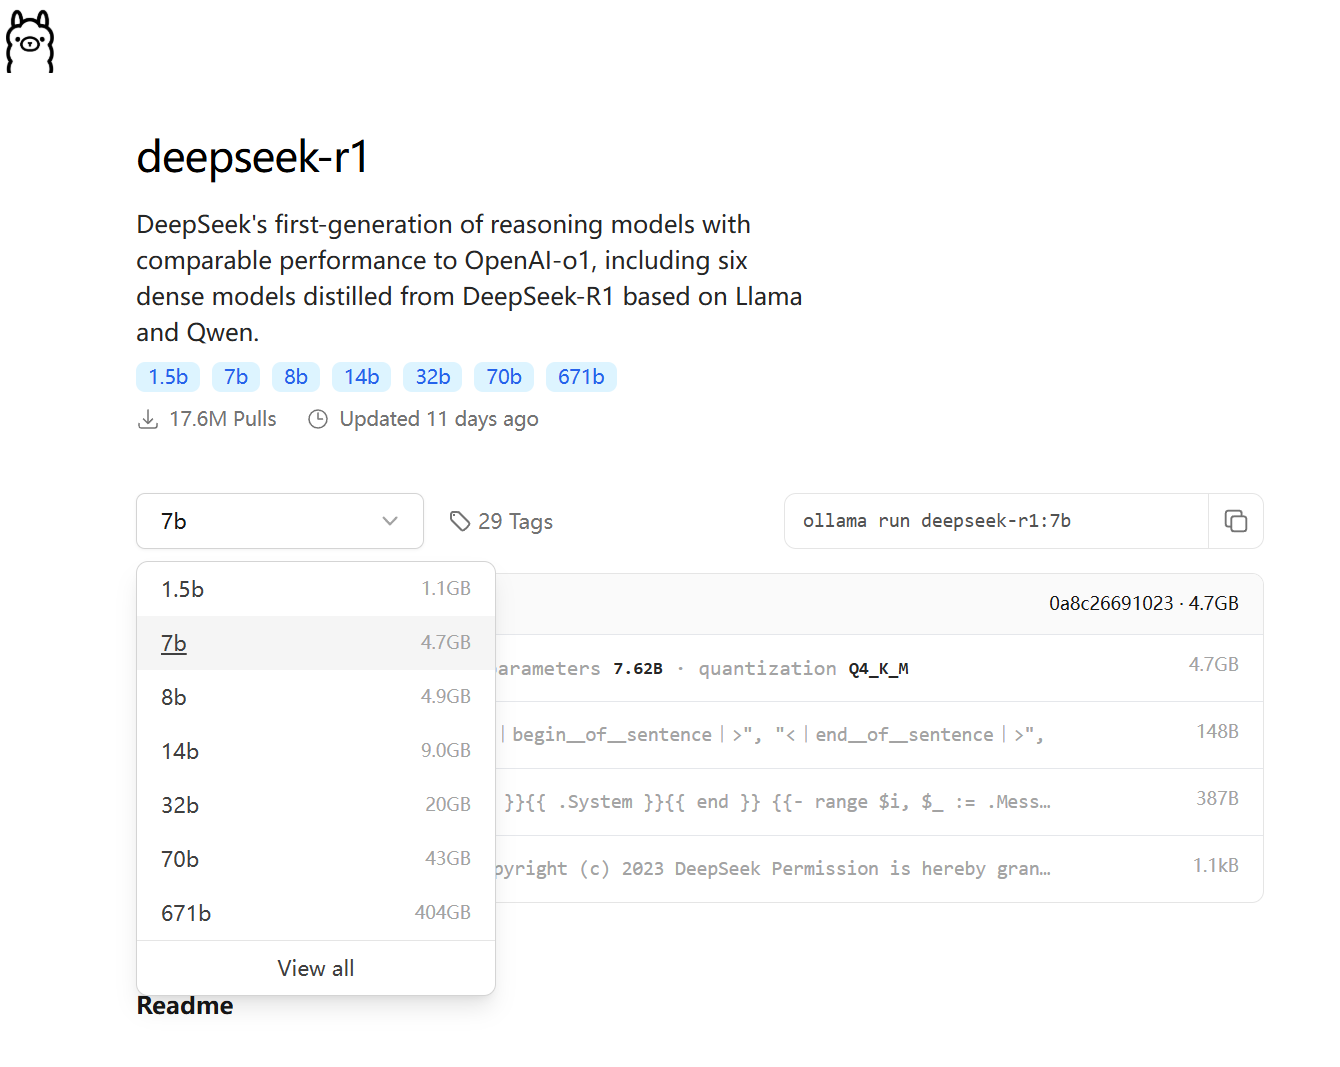Click the deepseek-r1 page title
The image size is (1340, 1067).
coord(253,157)
